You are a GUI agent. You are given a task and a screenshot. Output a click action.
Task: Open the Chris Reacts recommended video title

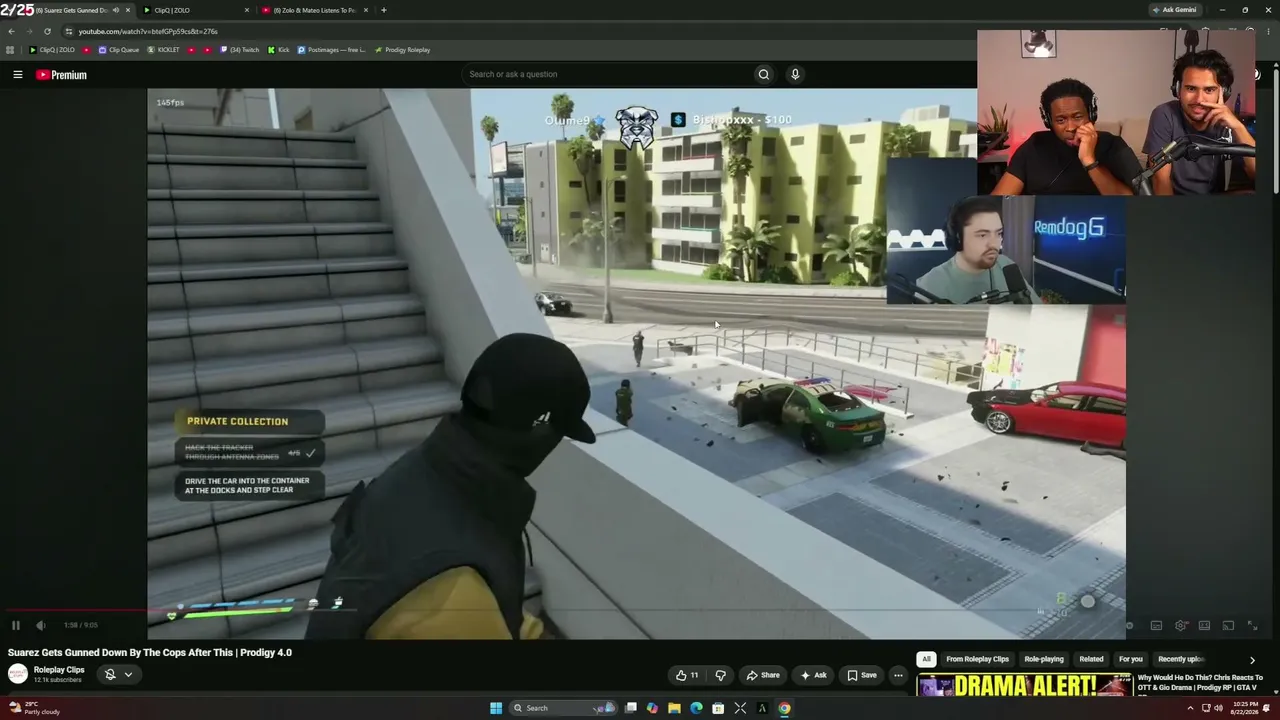[x=1200, y=682]
